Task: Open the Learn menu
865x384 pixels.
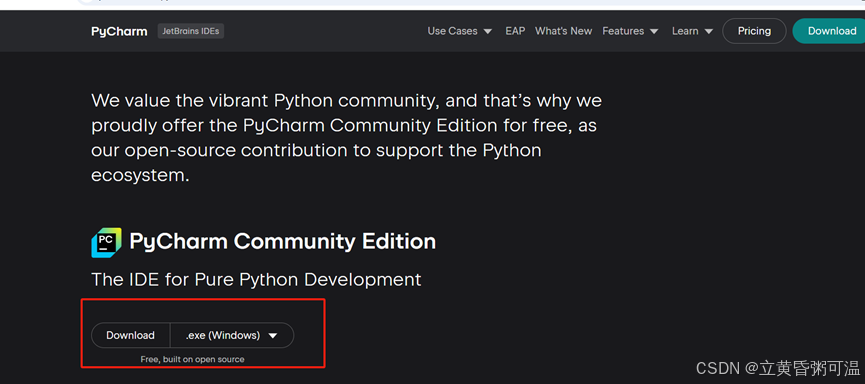Action: [x=685, y=31]
